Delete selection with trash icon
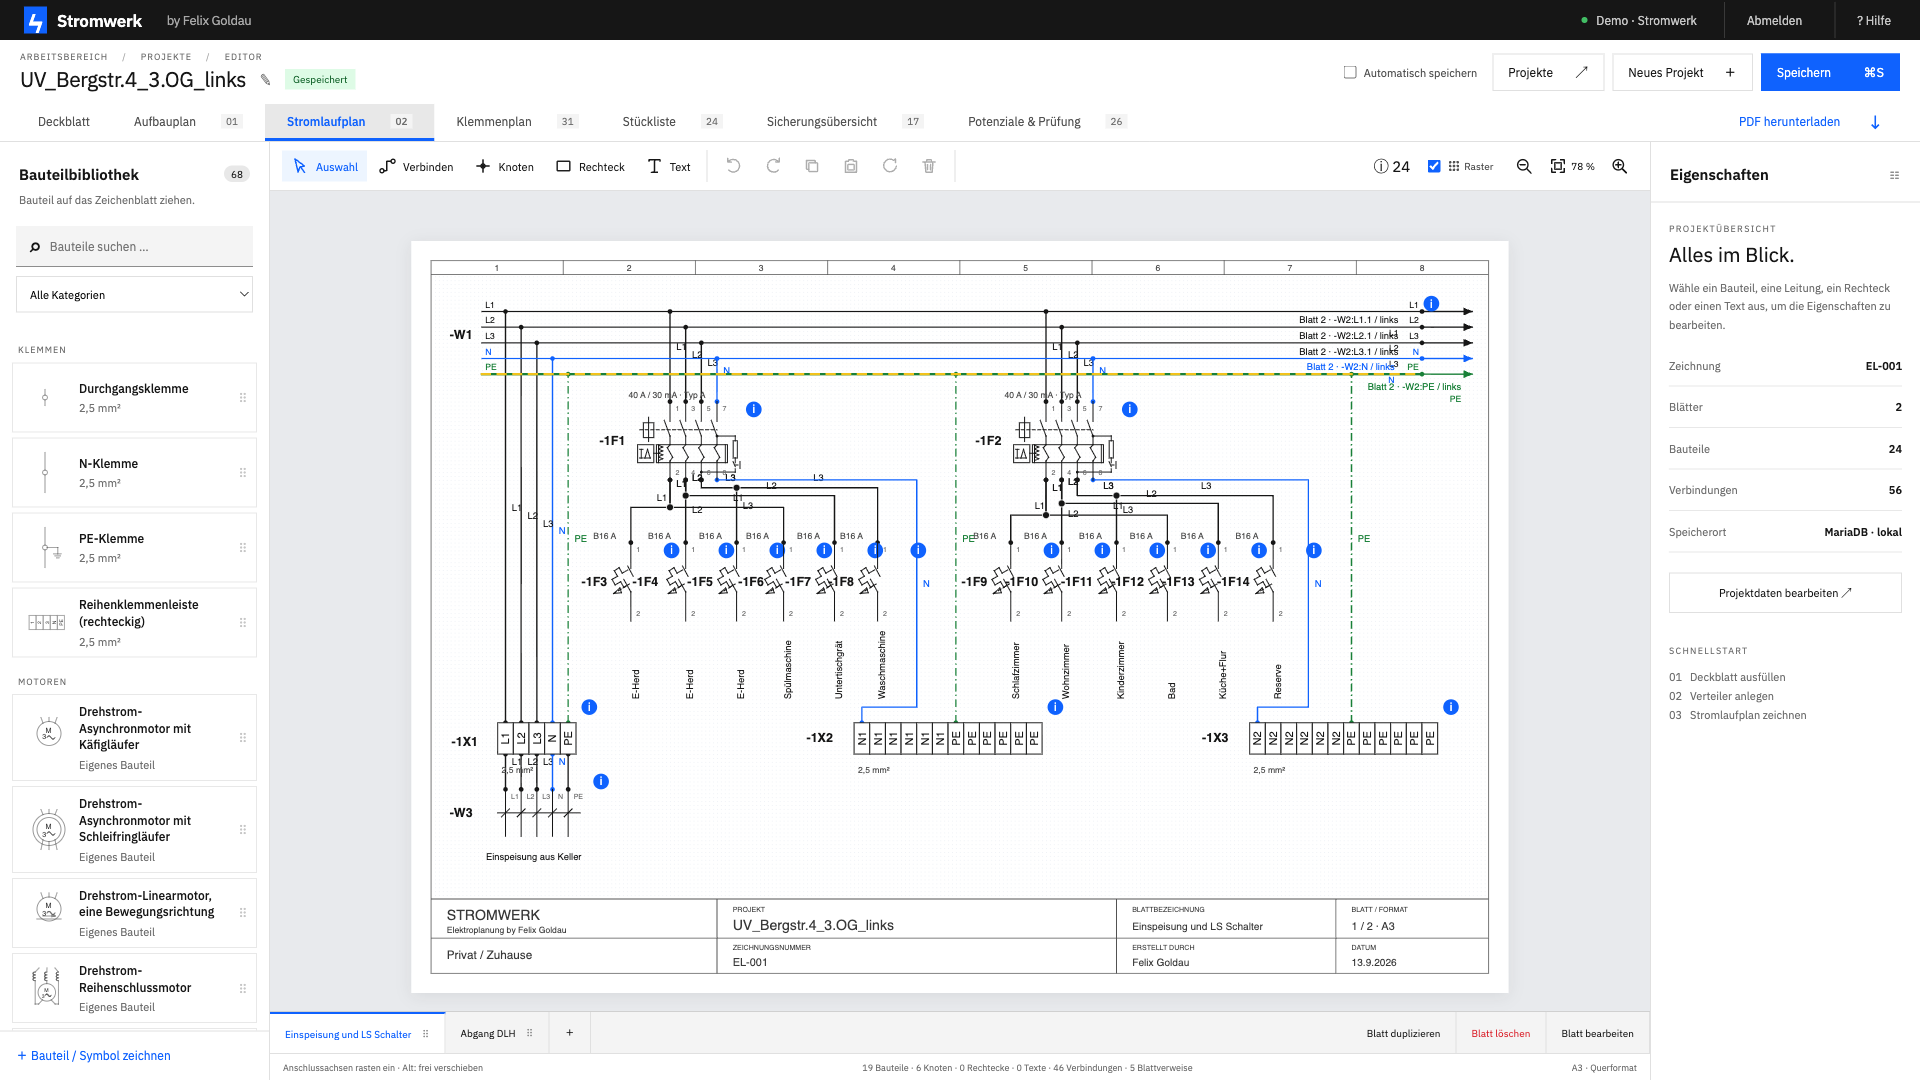 (929, 166)
